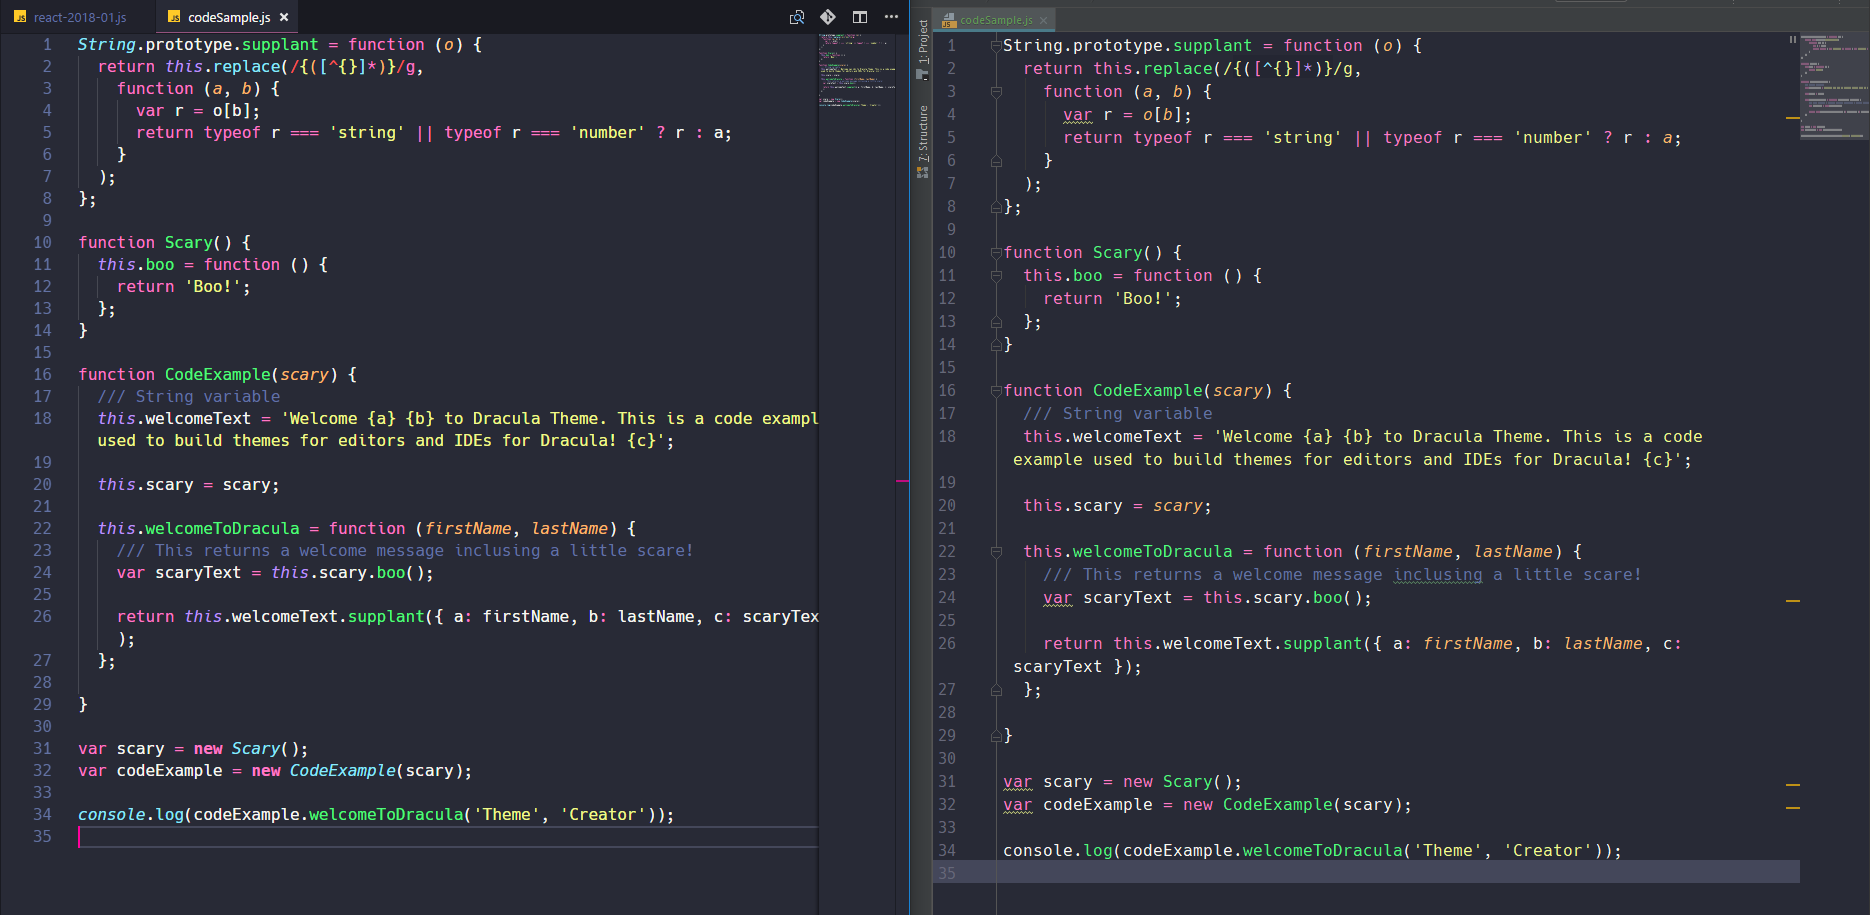Open the More Actions ellipsis in VS Code
Image resolution: width=1870 pixels, height=915 pixels.
(891, 17)
